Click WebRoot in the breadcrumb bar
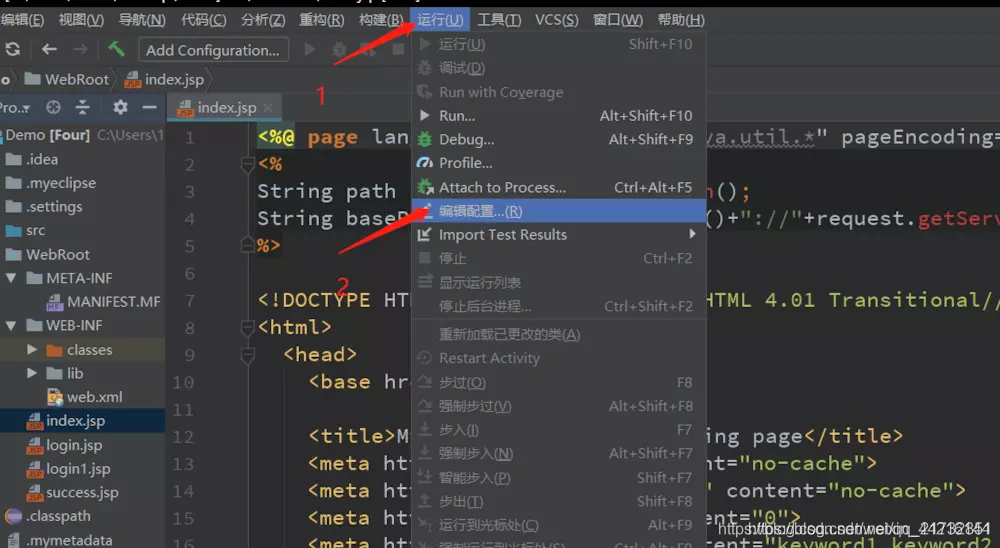The height and width of the screenshot is (548, 1000). coord(67,79)
